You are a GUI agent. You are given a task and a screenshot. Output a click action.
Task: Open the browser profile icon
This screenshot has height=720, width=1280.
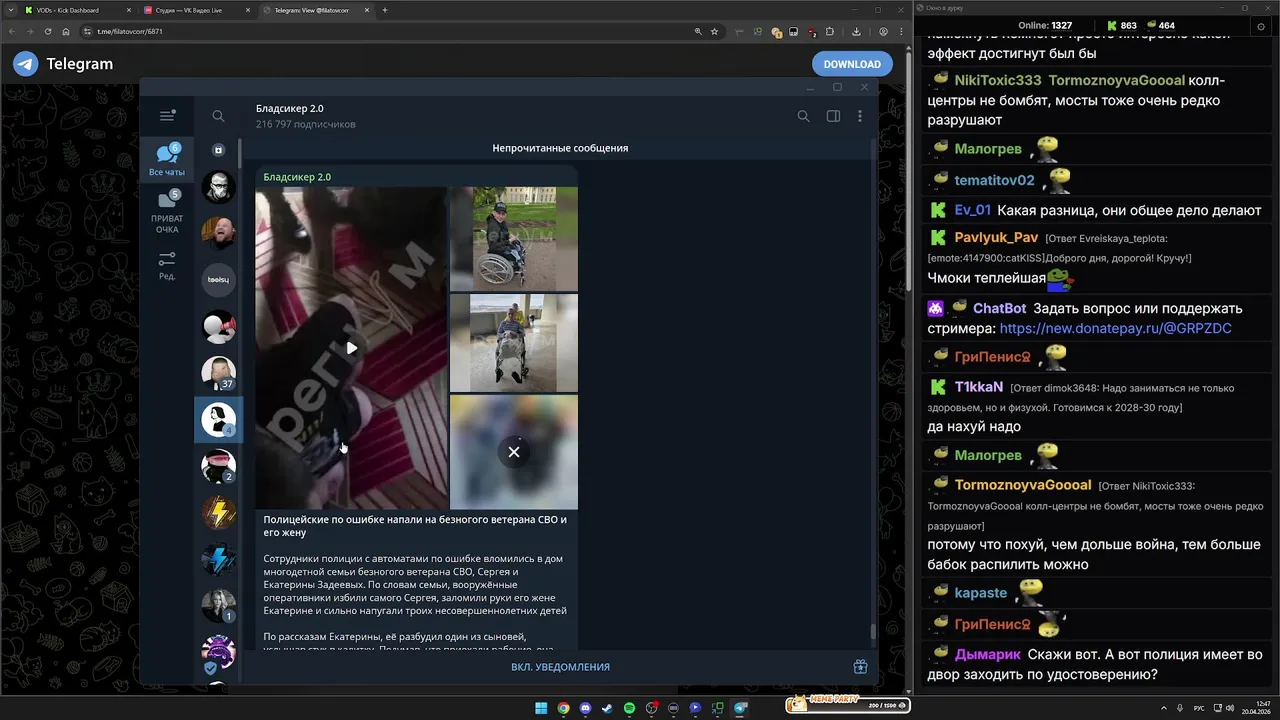tap(883, 31)
